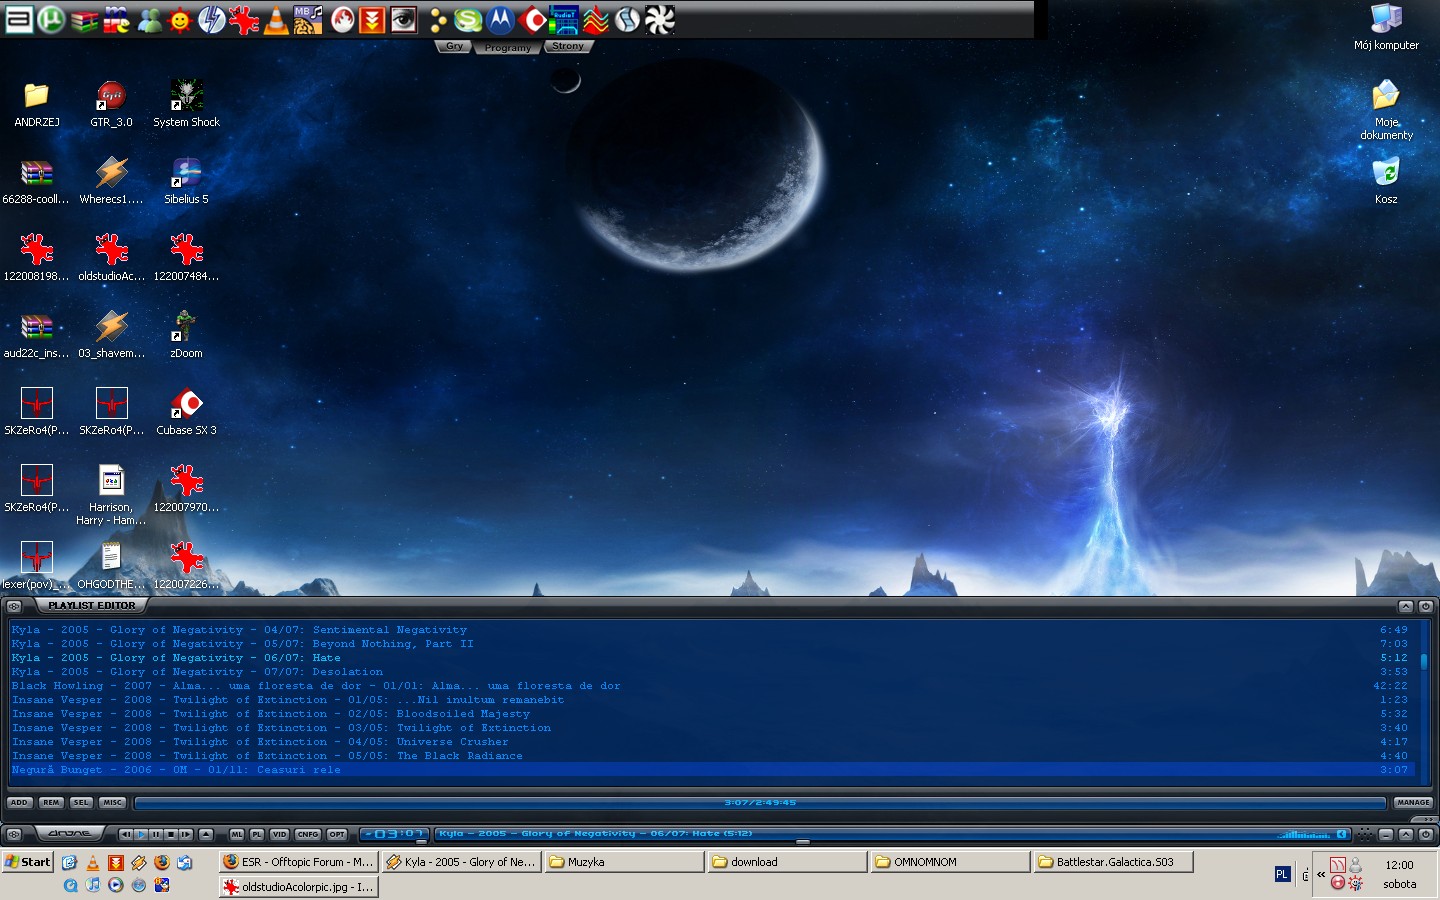Screen dimensions: 1440x900
Task: Toggle the VID video window
Action: point(279,834)
